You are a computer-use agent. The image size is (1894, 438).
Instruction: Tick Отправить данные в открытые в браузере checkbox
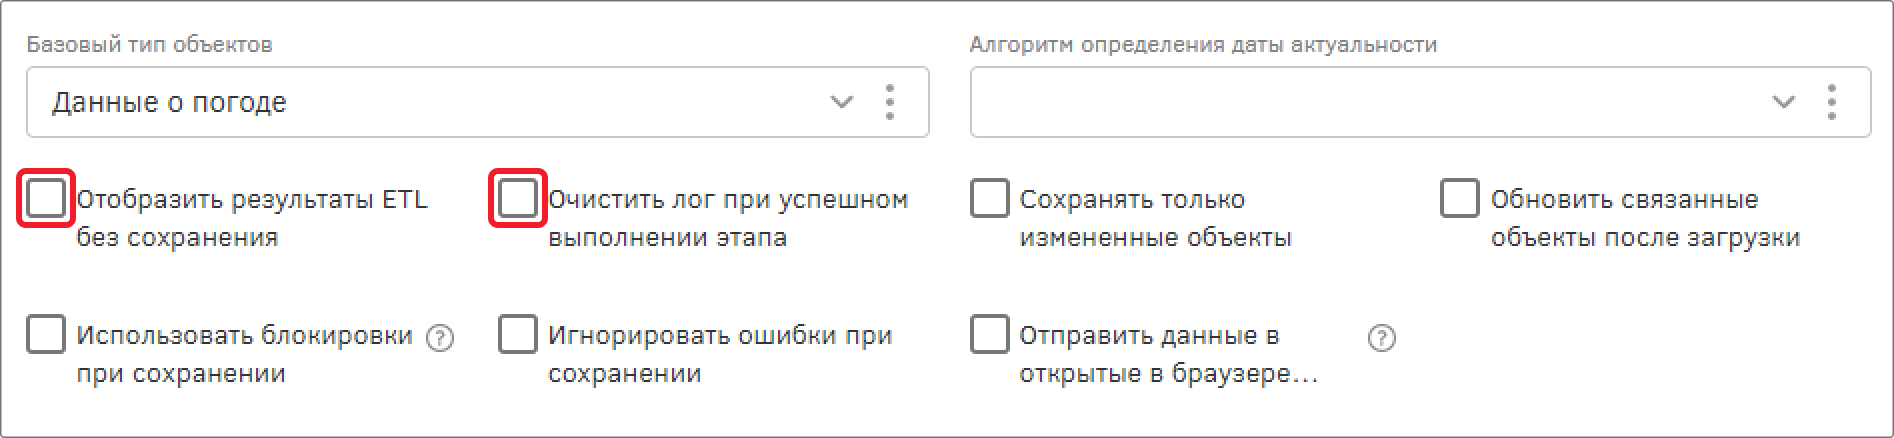coord(989,334)
